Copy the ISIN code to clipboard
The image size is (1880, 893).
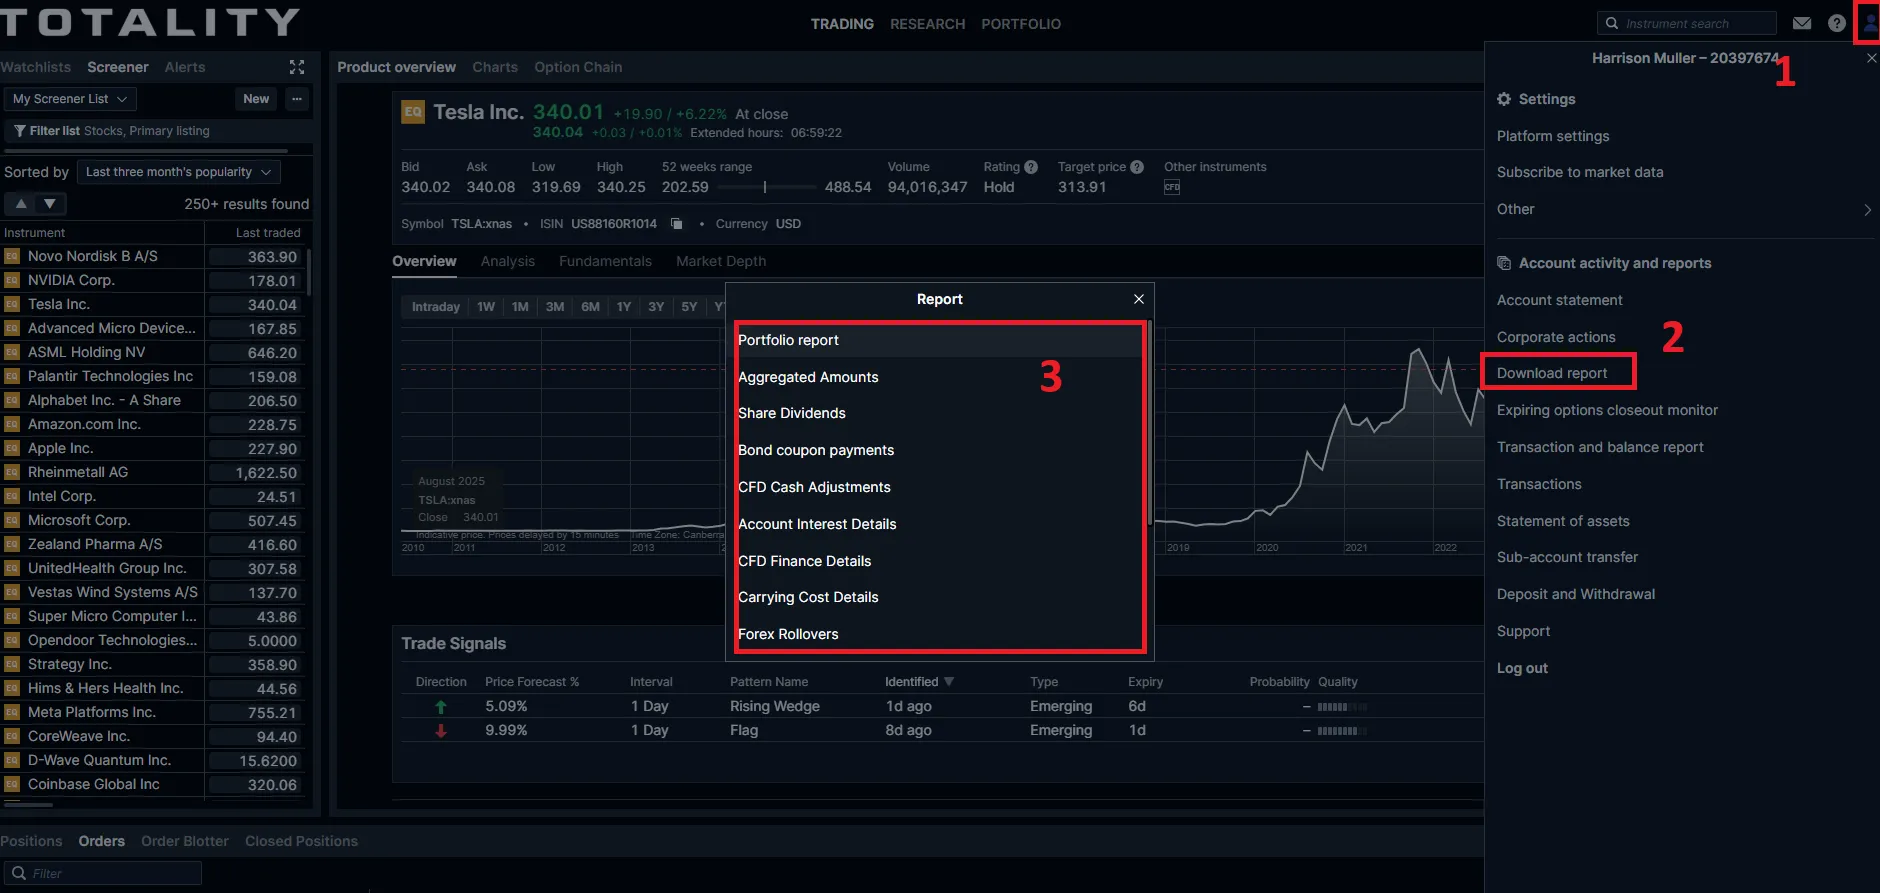tap(677, 224)
